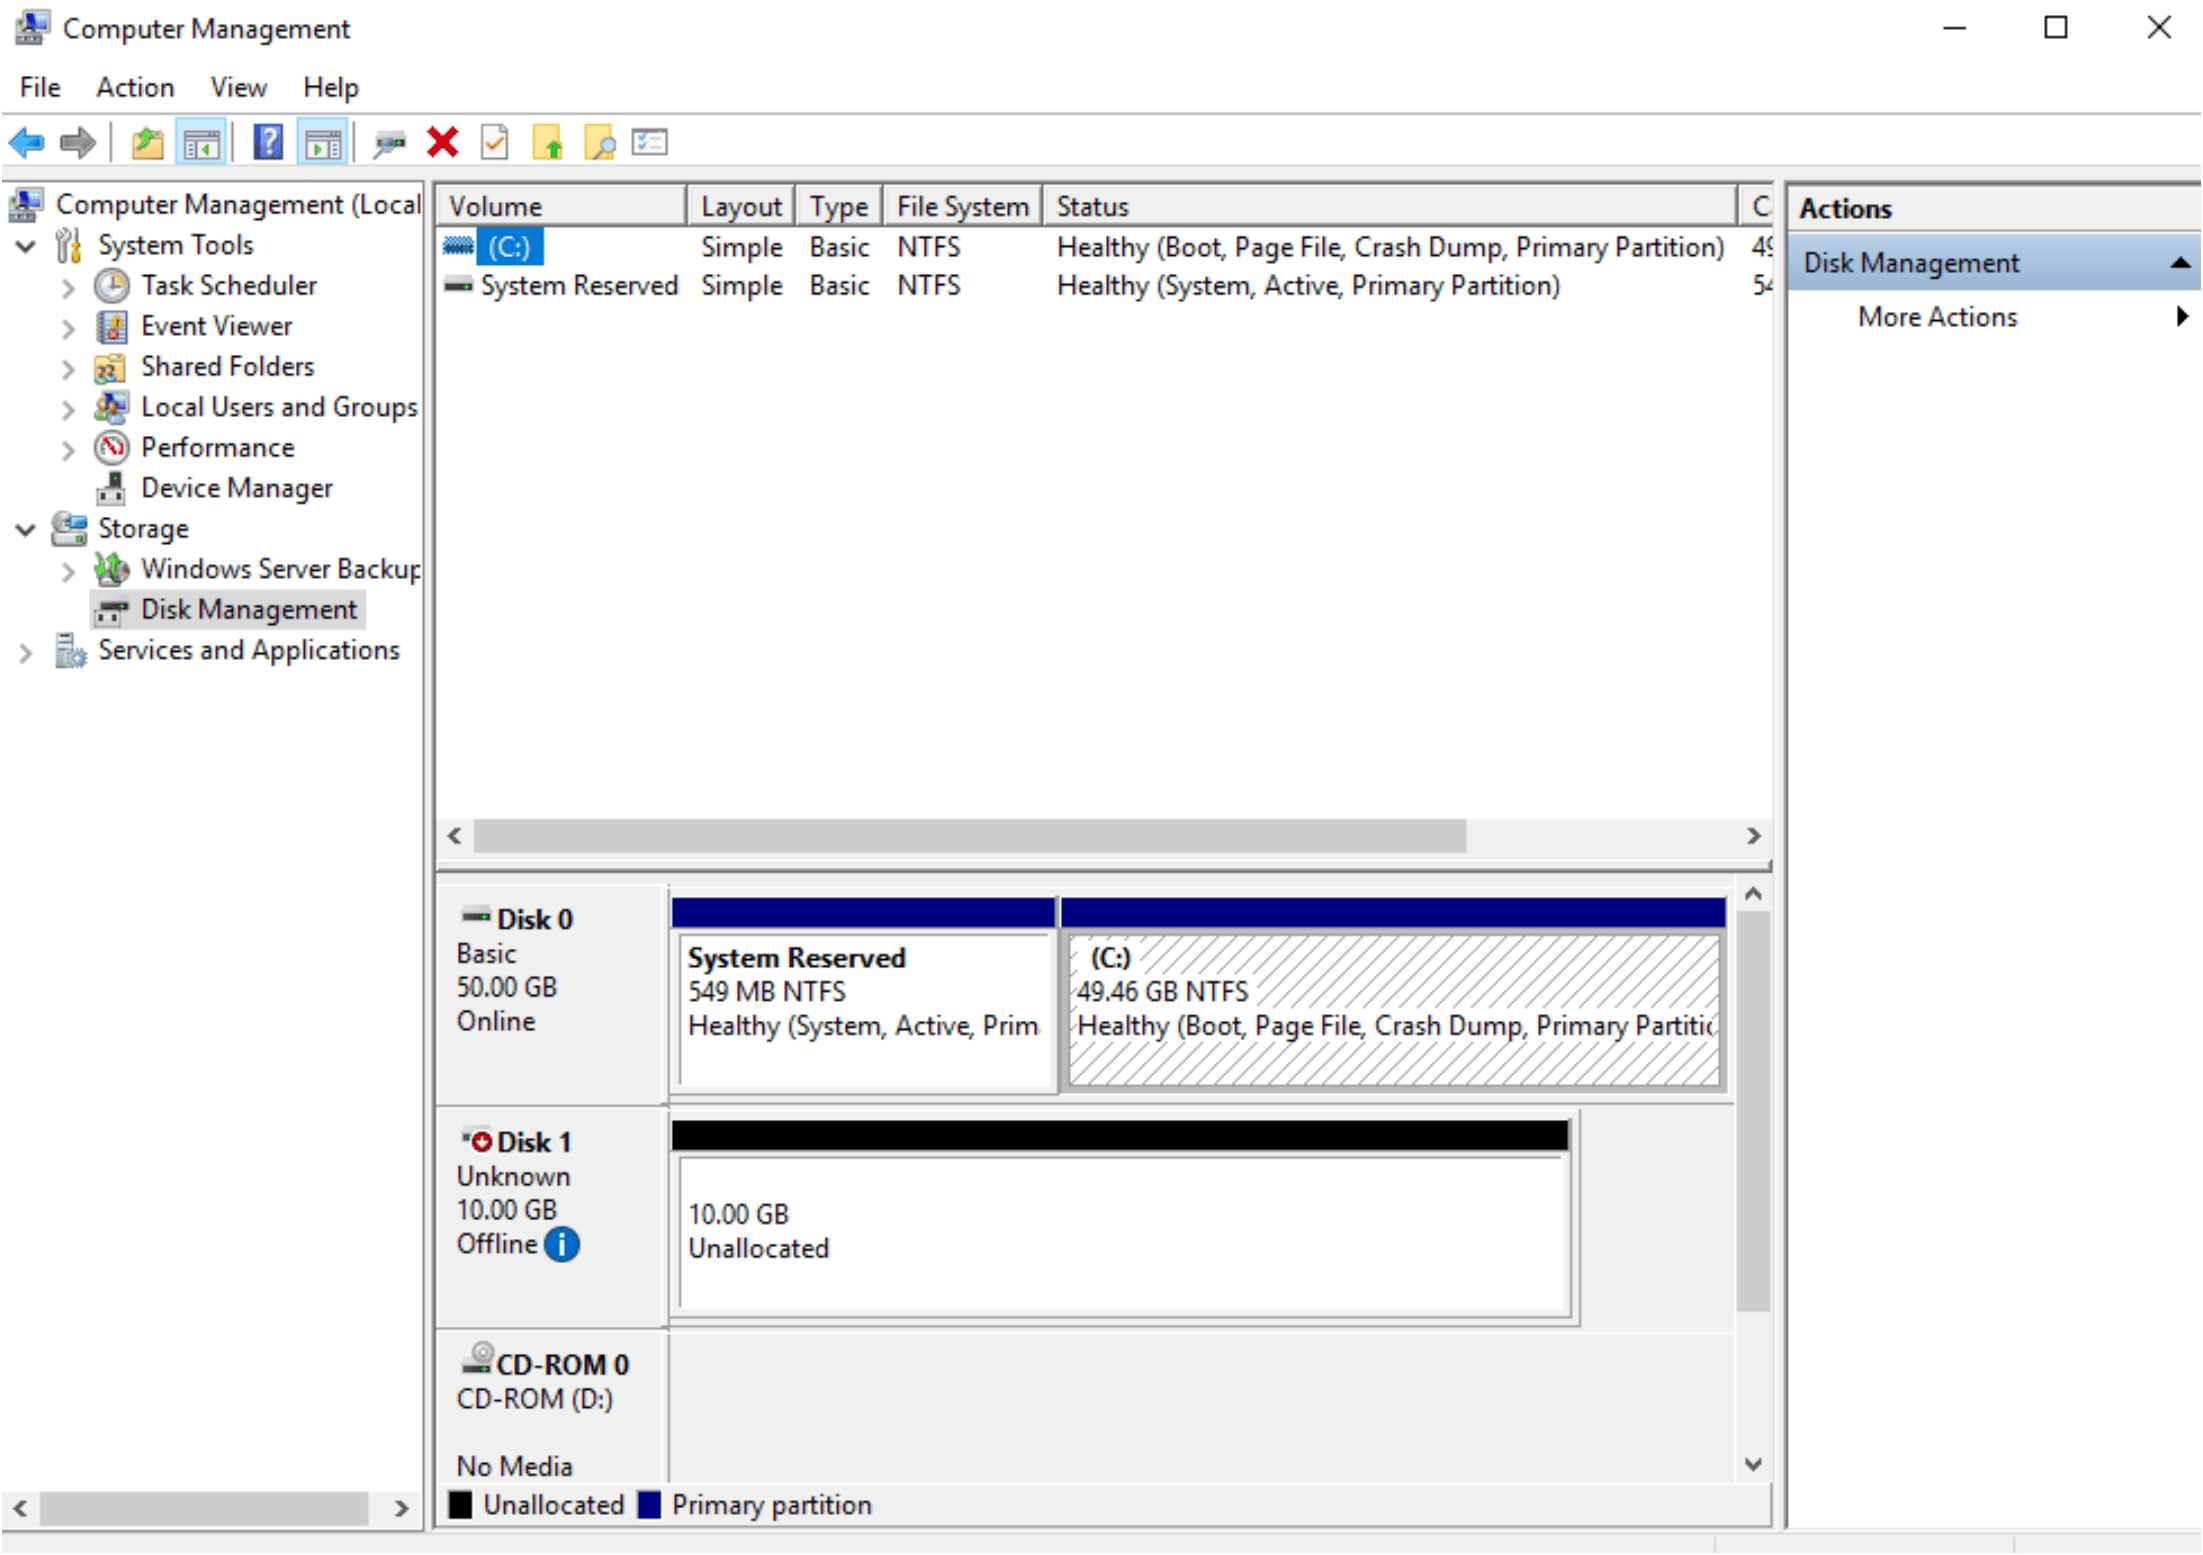Screen dimensions: 2203x1555
Task: Click the Up one level folder icon
Action: click(148, 144)
